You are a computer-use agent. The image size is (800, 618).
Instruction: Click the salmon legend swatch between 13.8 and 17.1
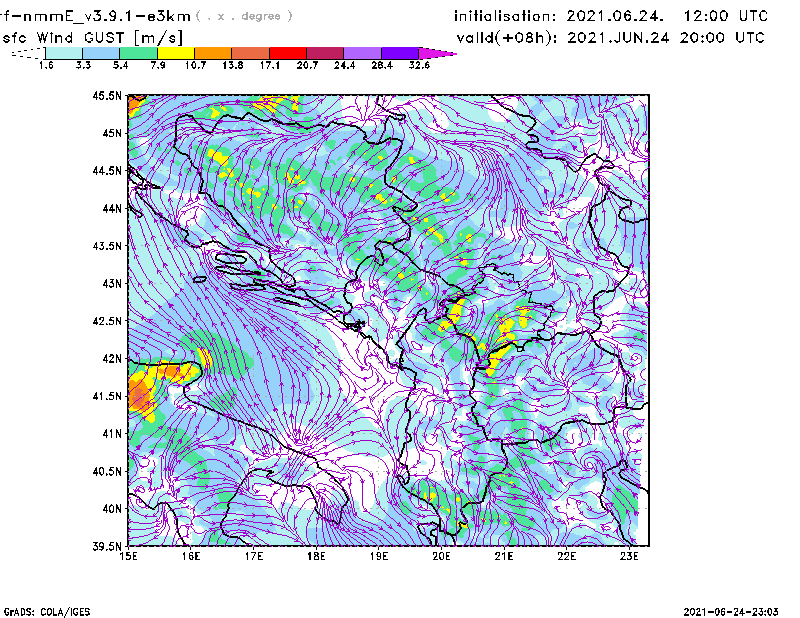[251, 53]
